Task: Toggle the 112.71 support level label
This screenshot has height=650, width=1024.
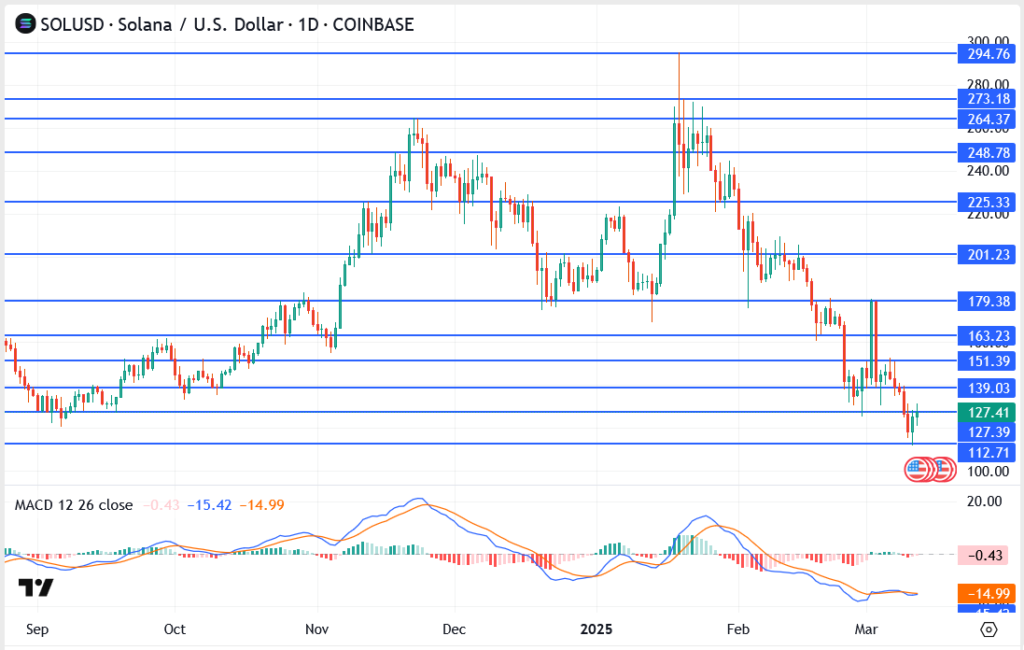Action: pyautogui.click(x=987, y=453)
